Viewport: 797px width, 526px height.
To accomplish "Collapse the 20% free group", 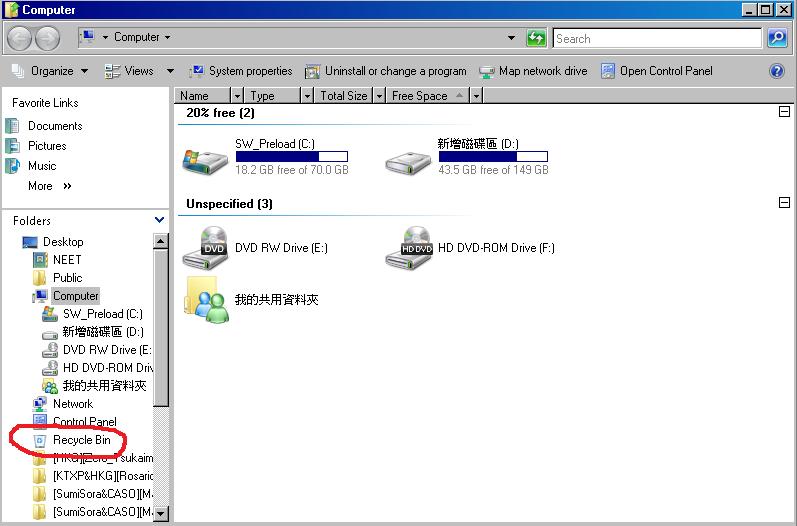I will click(x=784, y=111).
